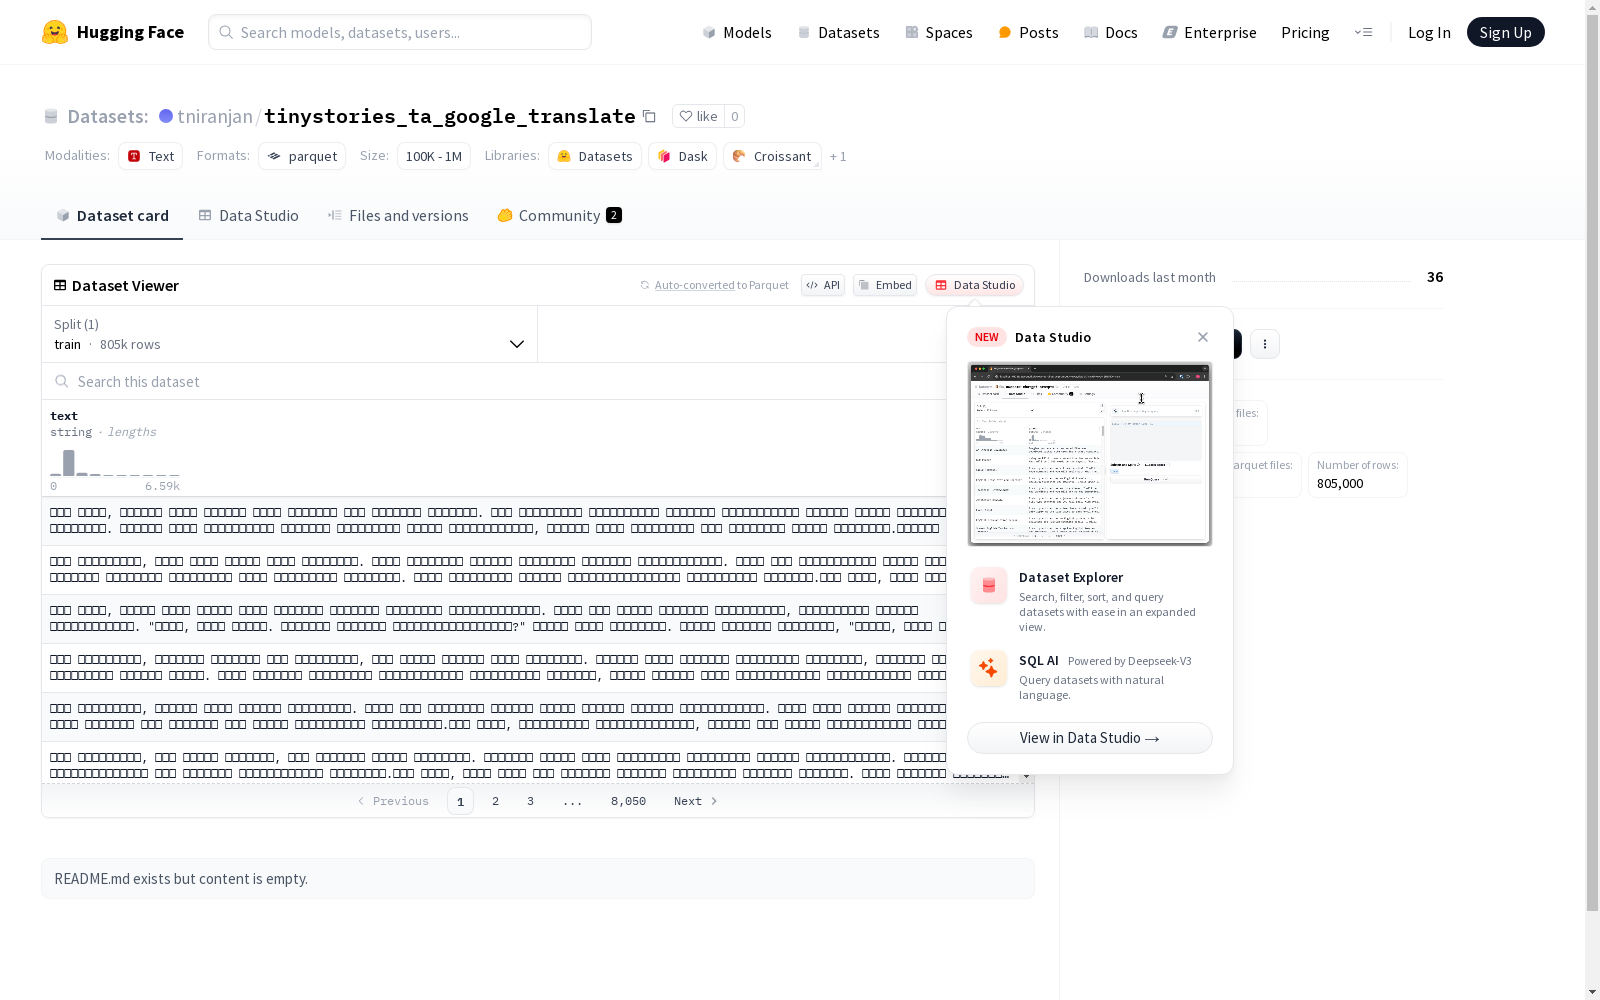Click the 100K - 1M size tag
Viewport: 1600px width, 1000px height.
pyautogui.click(x=434, y=156)
